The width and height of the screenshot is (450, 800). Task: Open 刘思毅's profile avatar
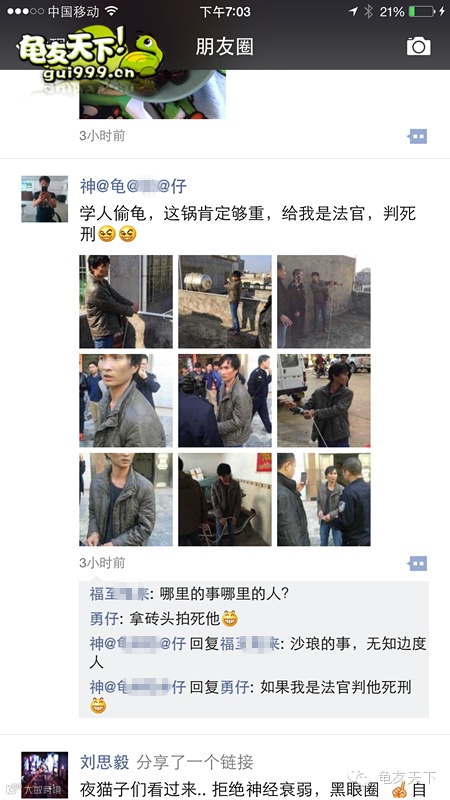tap(44, 774)
